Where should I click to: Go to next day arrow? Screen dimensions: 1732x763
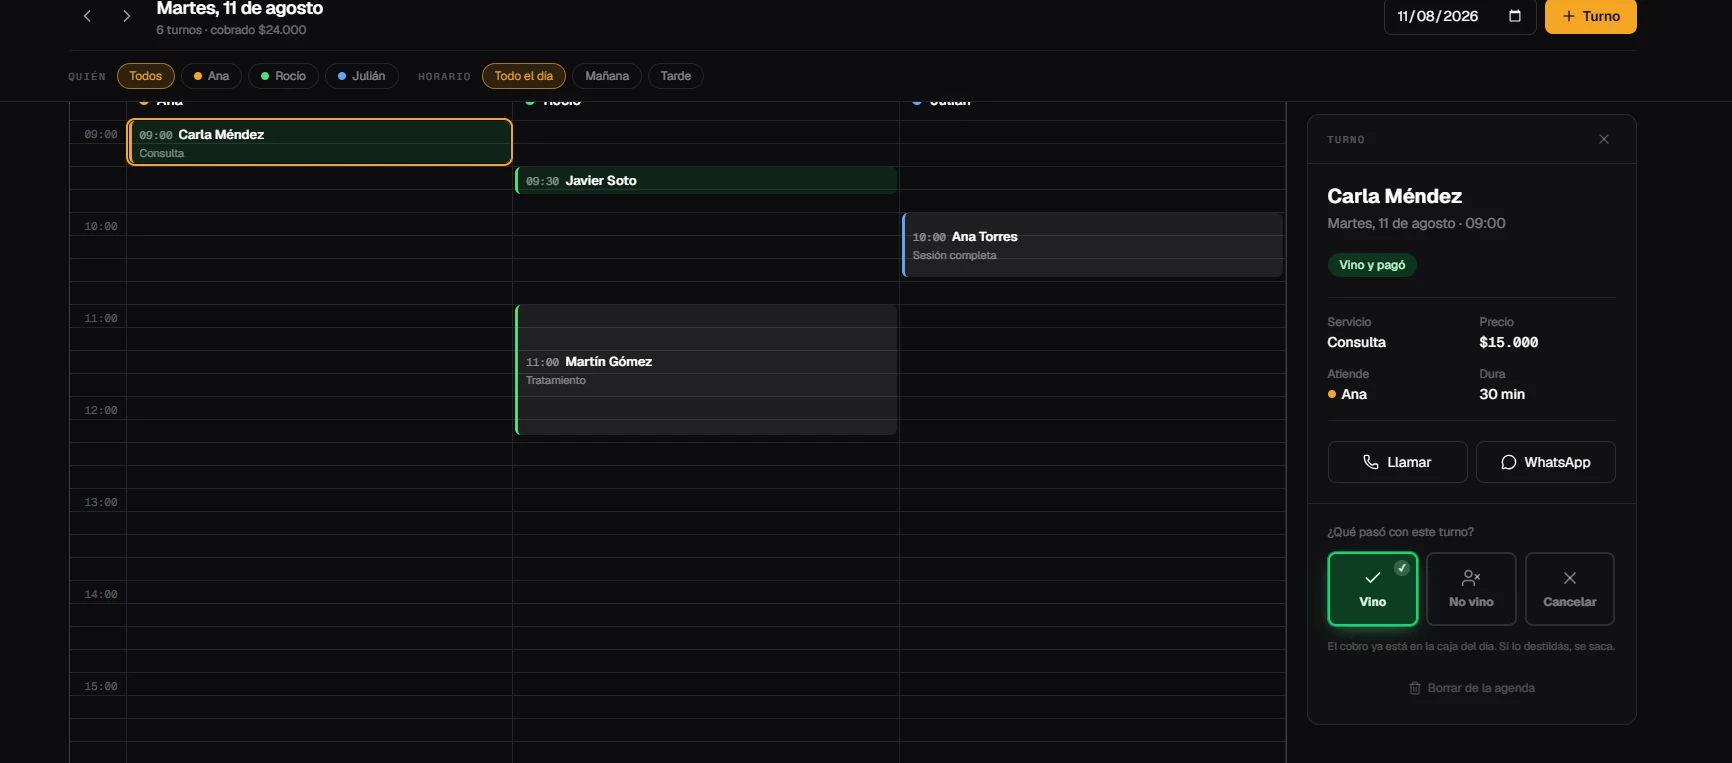126,16
